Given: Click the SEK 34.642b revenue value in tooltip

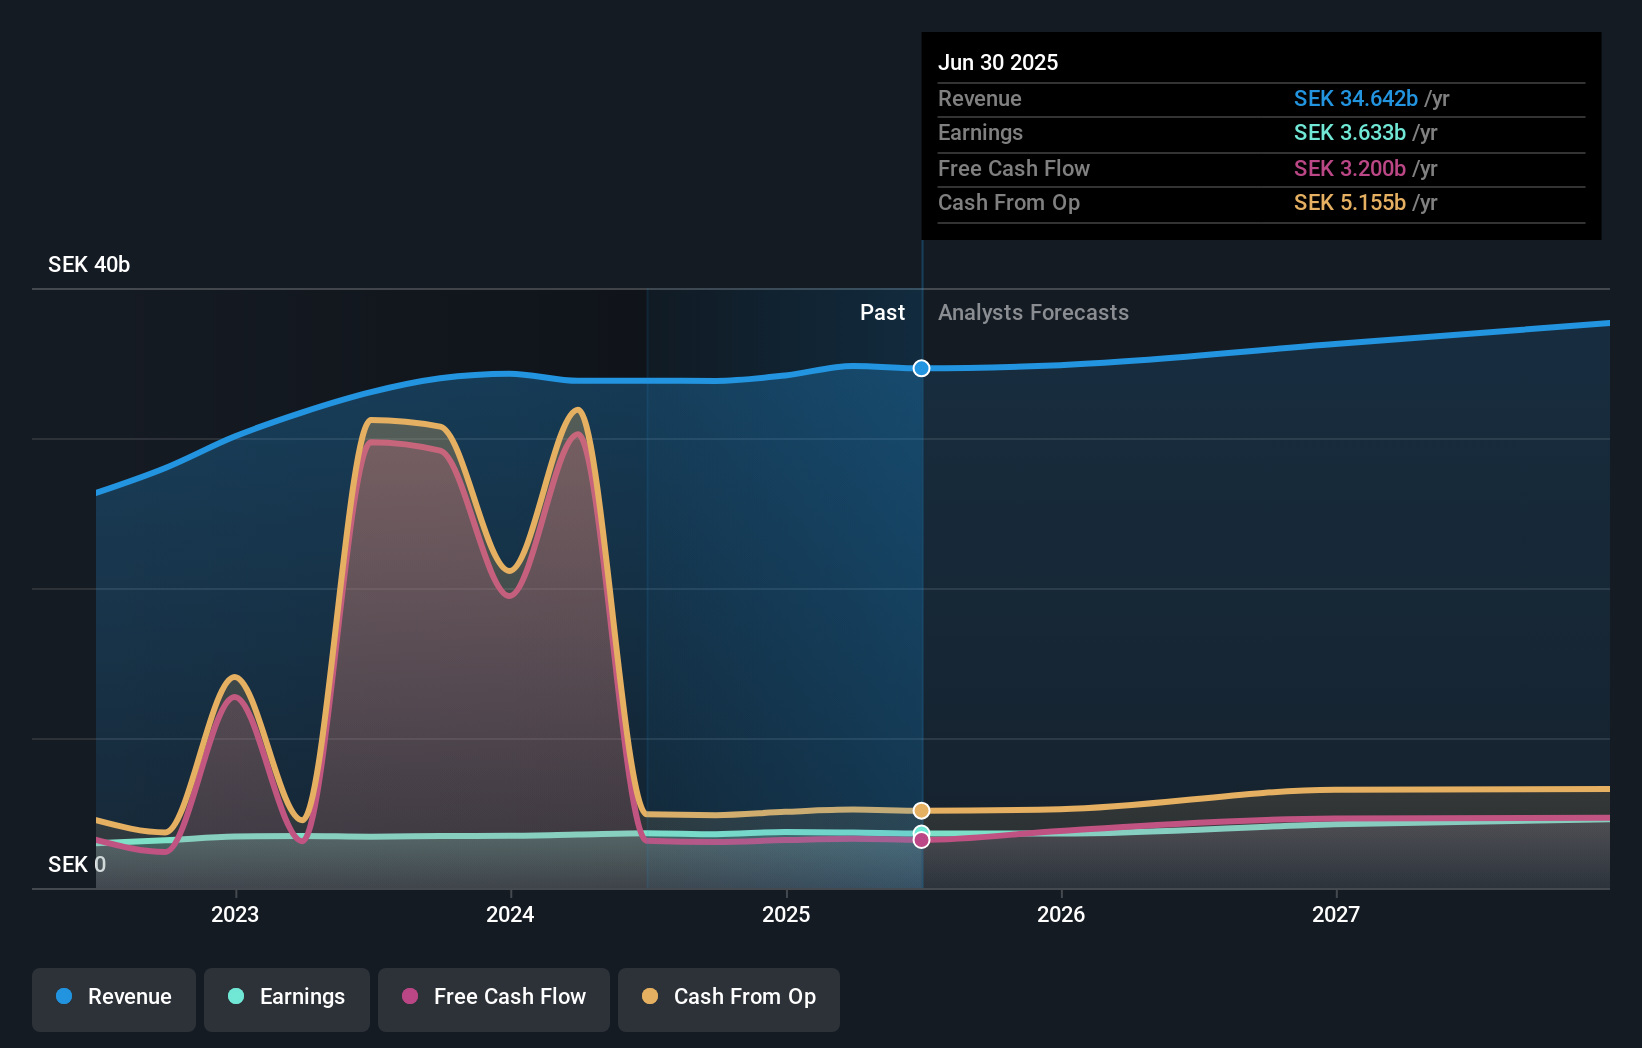Looking at the screenshot, I should [1356, 98].
